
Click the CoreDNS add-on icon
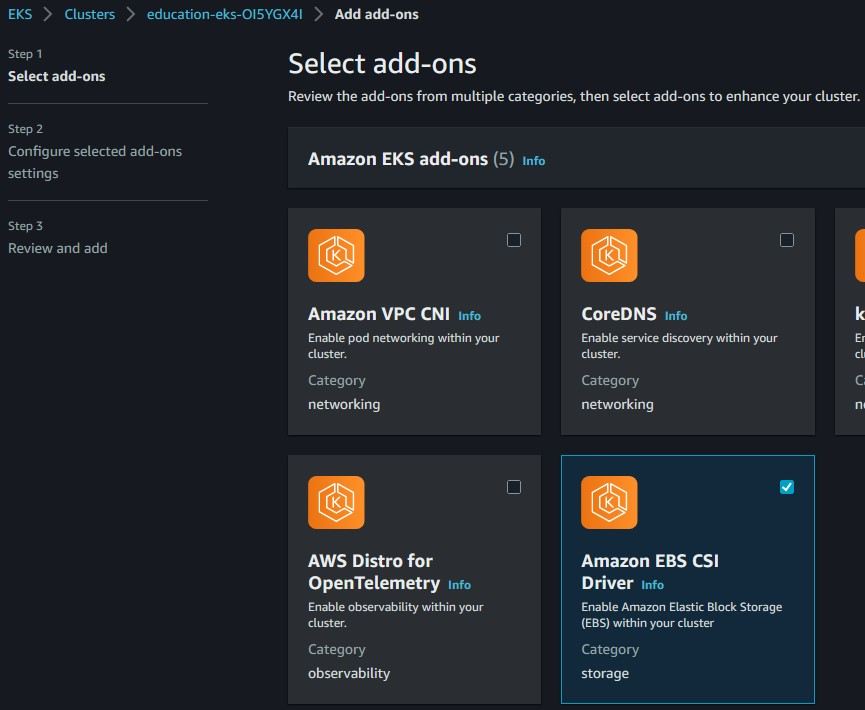coord(609,255)
